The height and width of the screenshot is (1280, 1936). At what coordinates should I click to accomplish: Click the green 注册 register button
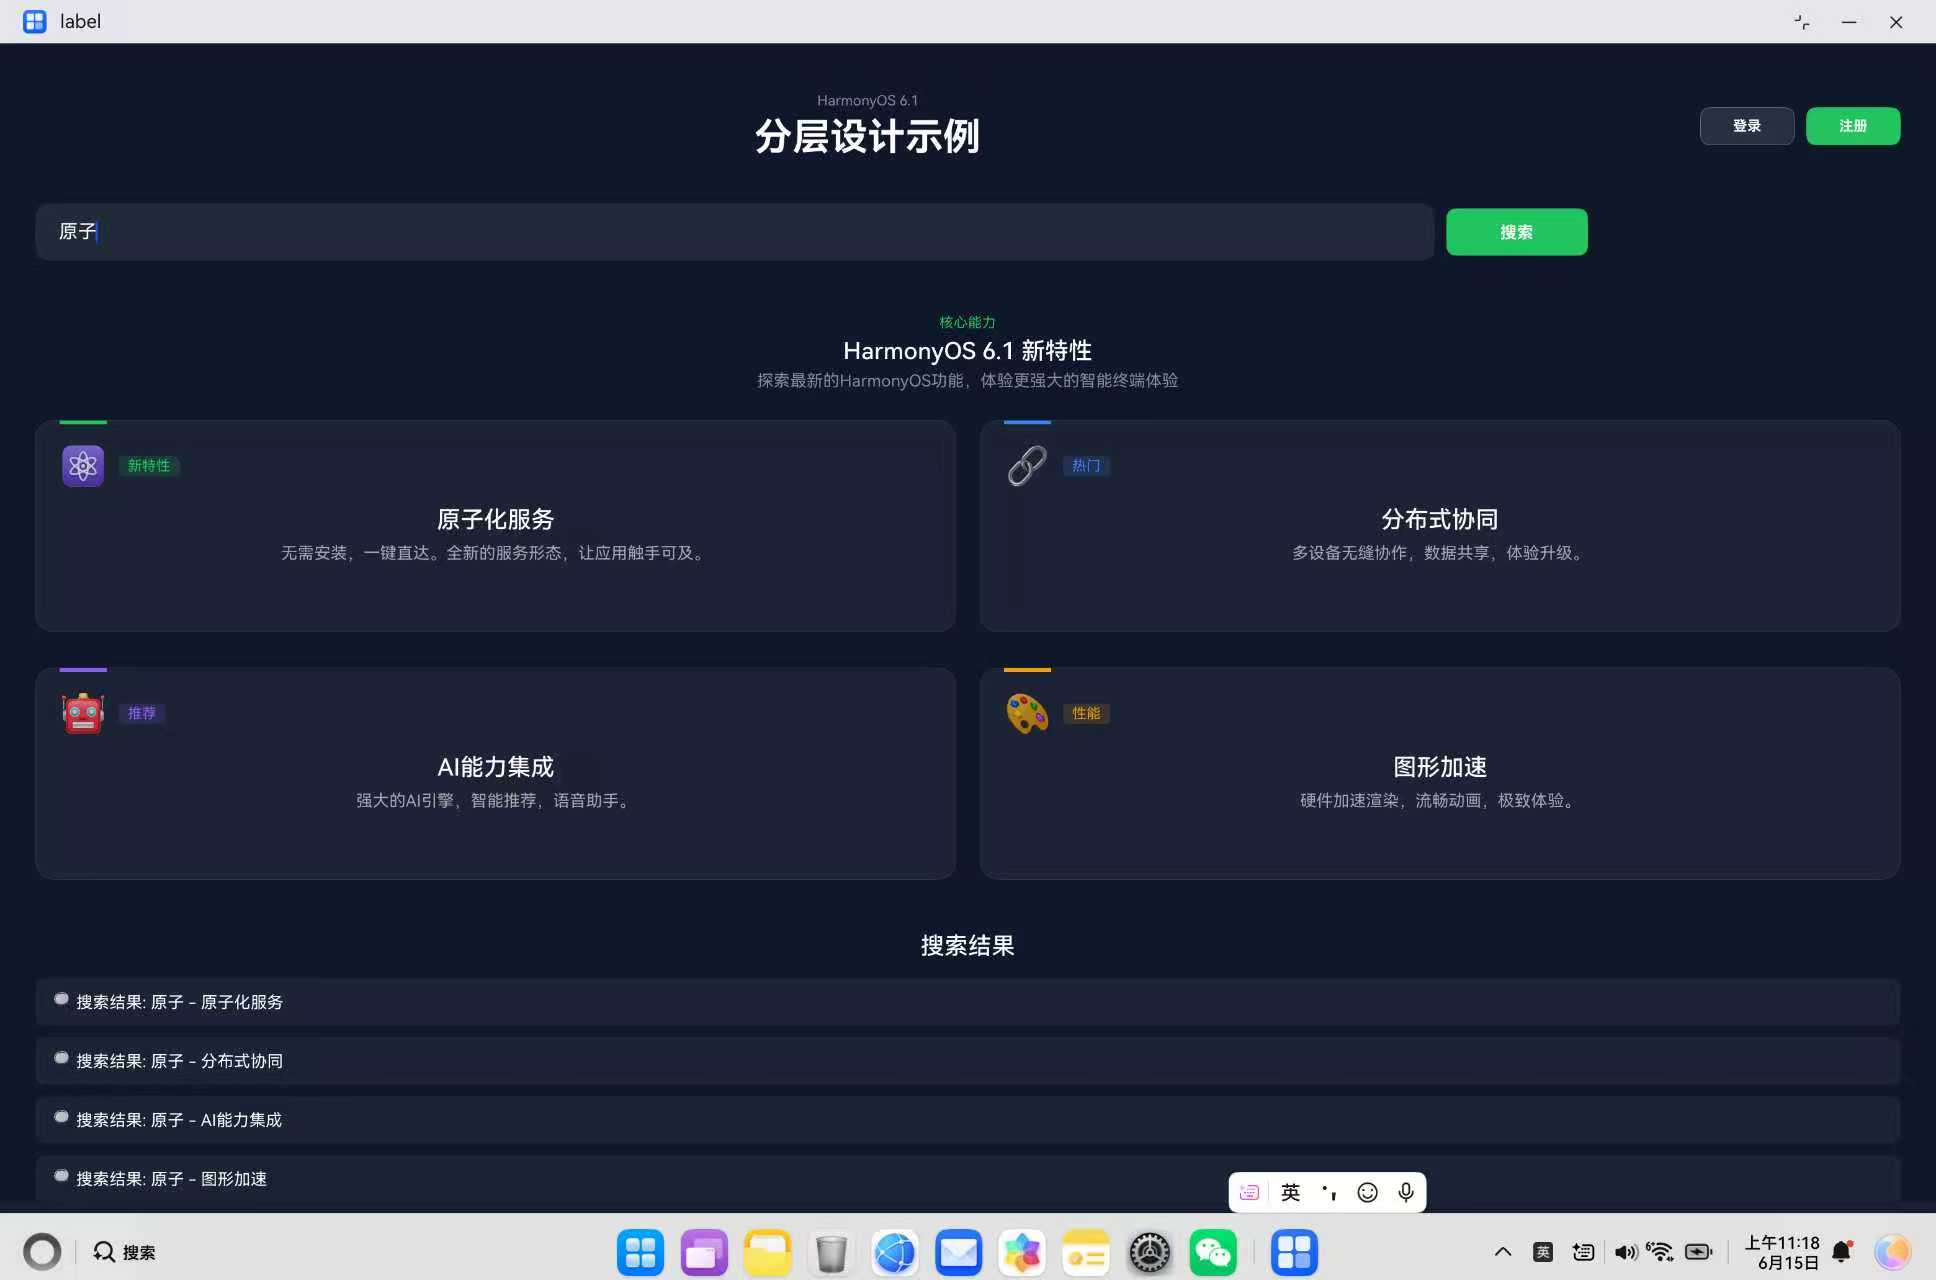point(1853,126)
